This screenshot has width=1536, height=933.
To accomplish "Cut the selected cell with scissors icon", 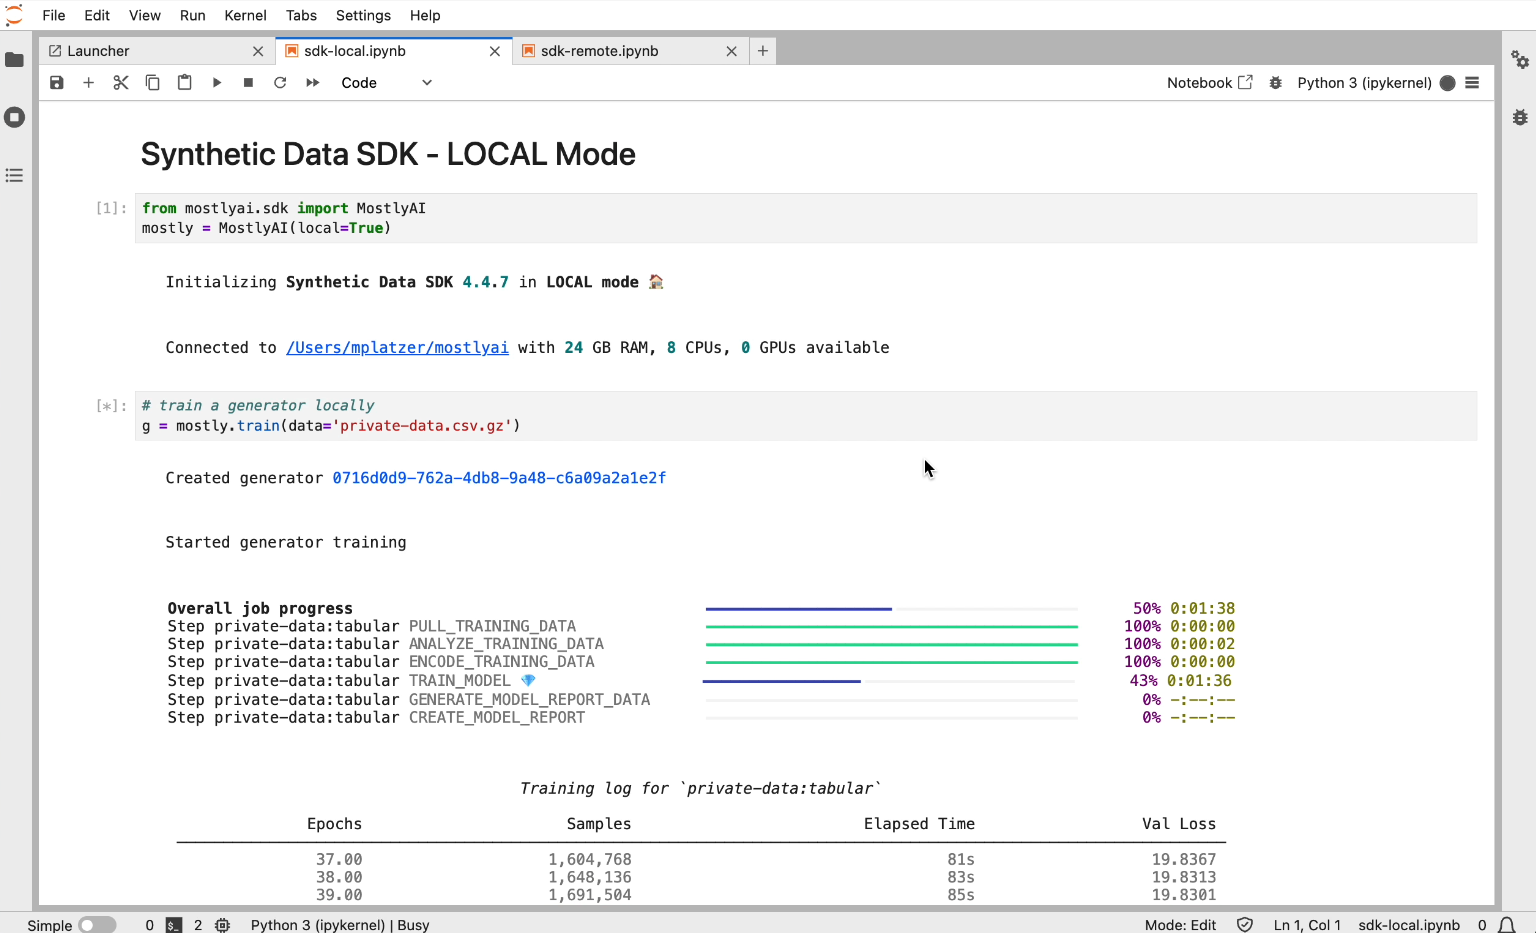I will coord(121,83).
